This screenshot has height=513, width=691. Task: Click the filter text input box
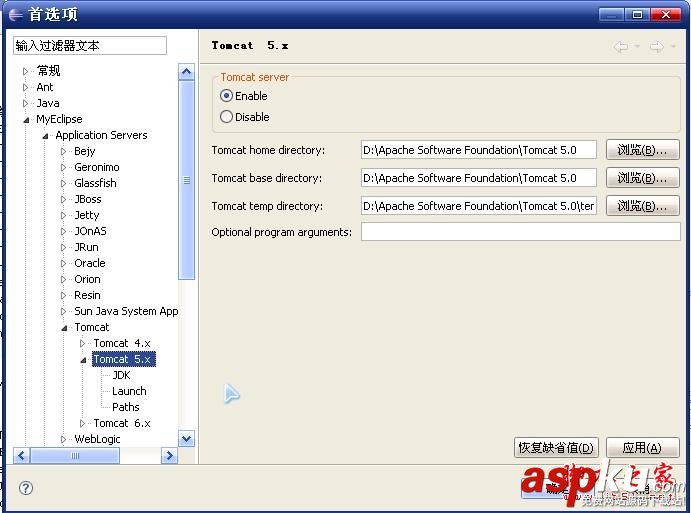coord(90,45)
